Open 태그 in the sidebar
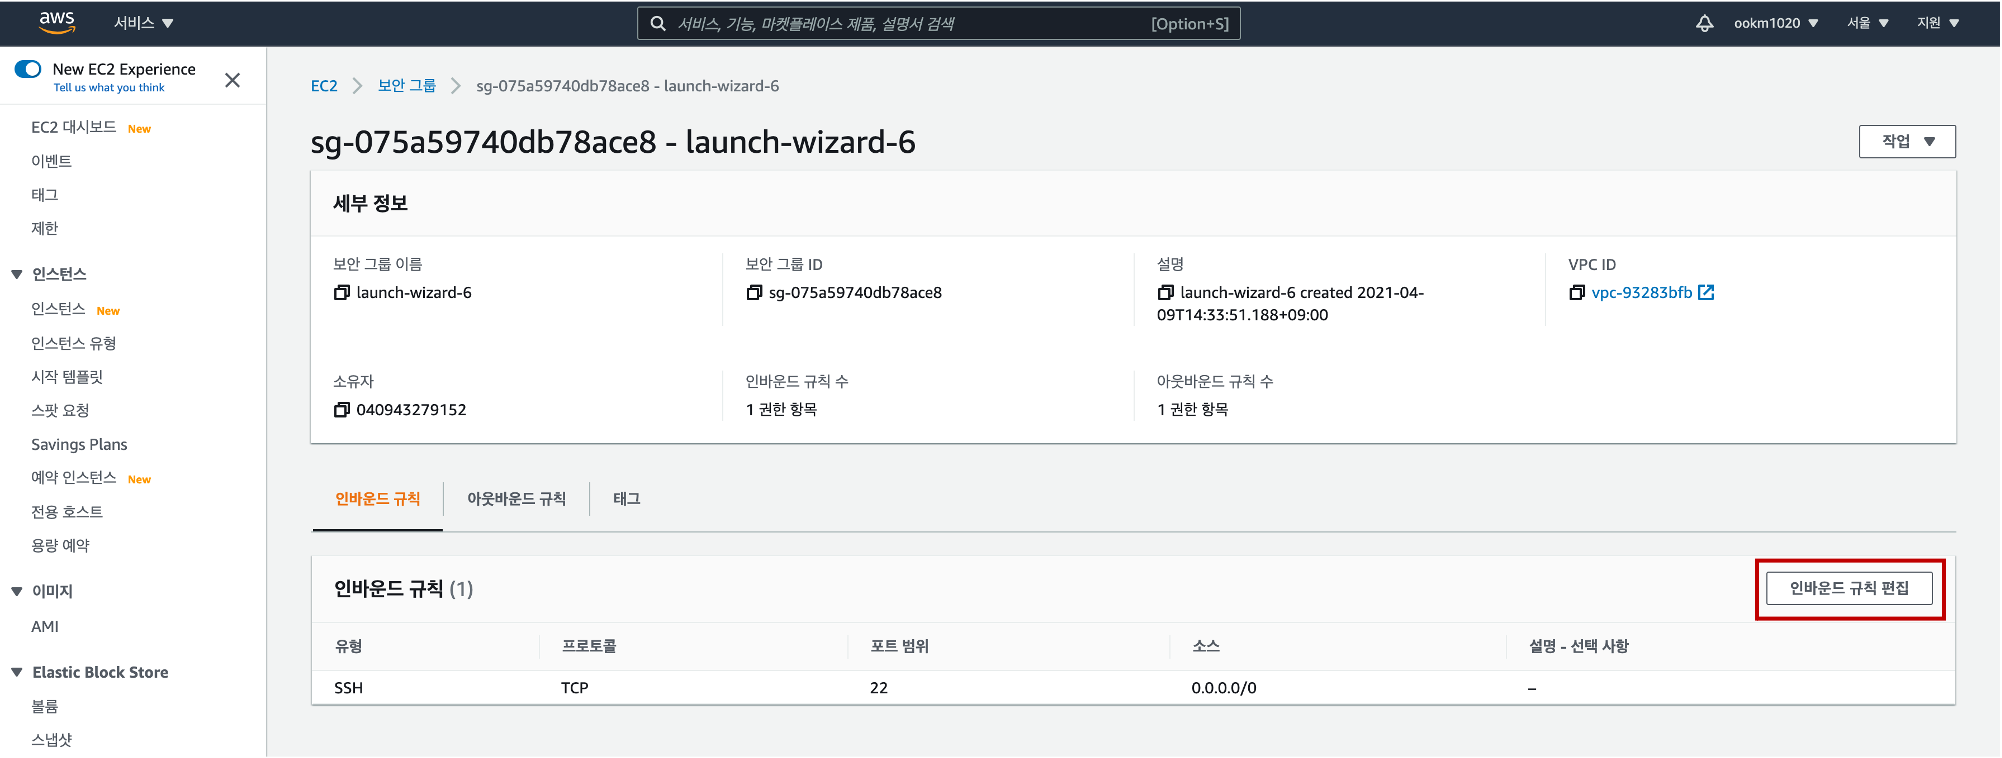Screen dimensions: 2002x758 coord(45,195)
